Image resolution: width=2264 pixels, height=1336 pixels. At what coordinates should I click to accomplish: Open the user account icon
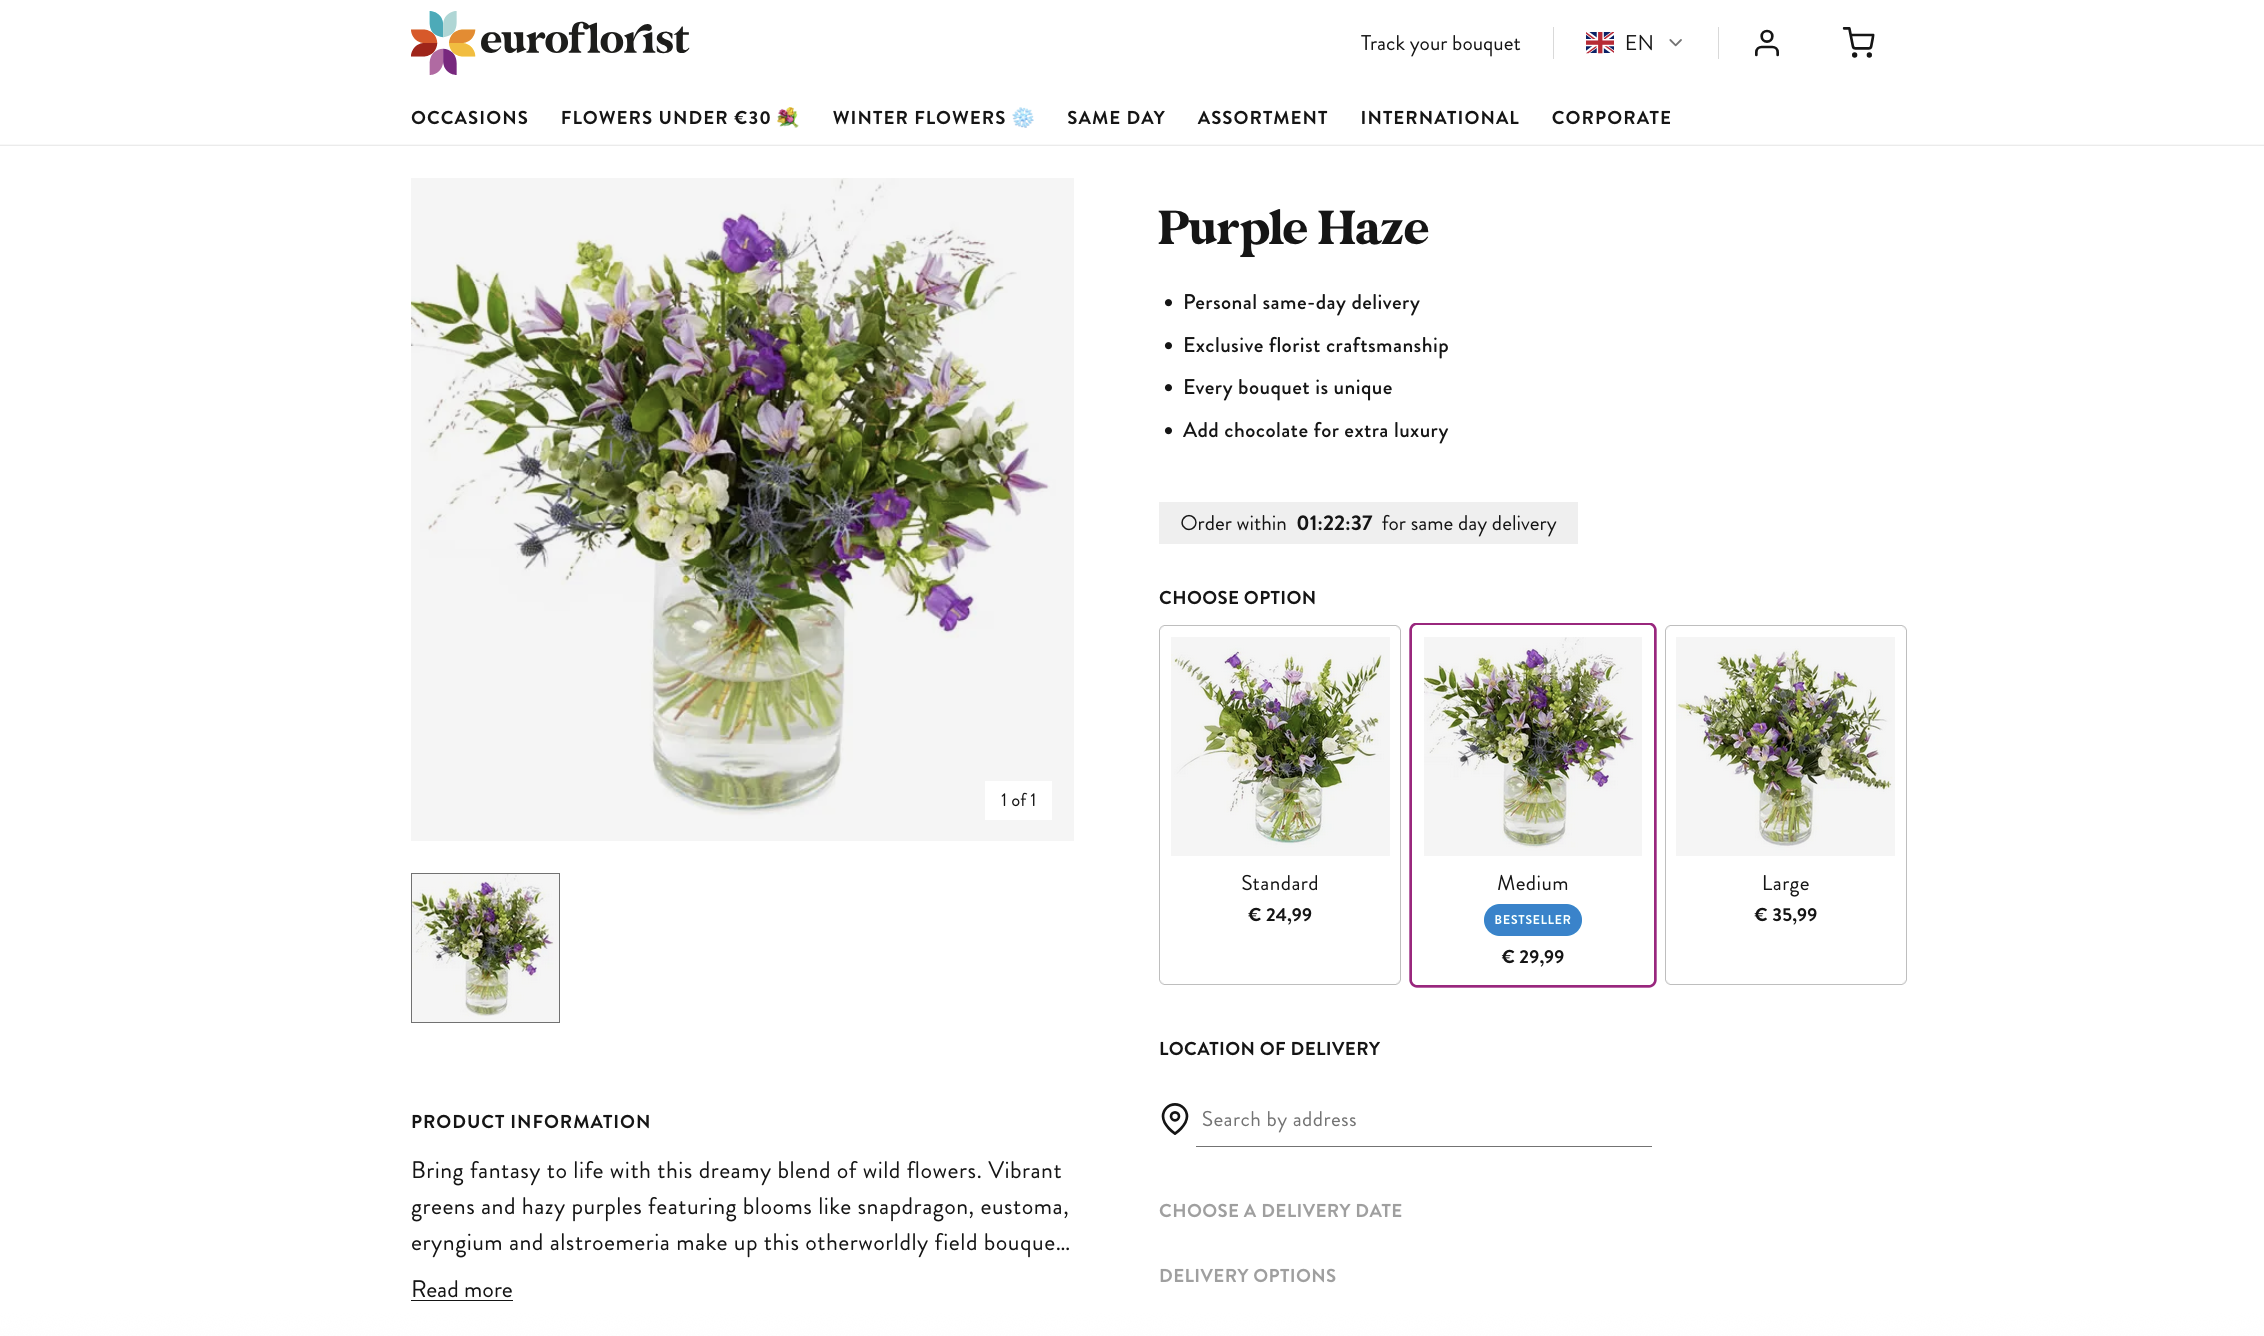pyautogui.click(x=1766, y=43)
